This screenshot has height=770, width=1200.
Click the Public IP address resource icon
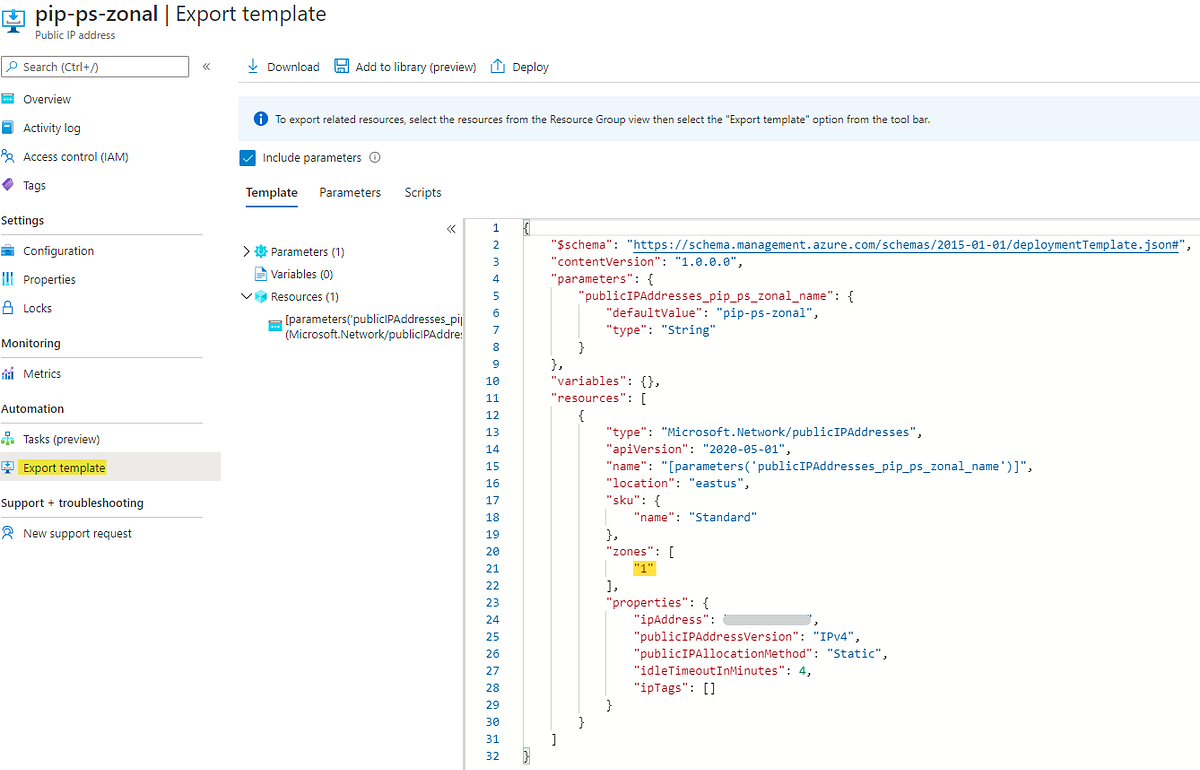13,22
